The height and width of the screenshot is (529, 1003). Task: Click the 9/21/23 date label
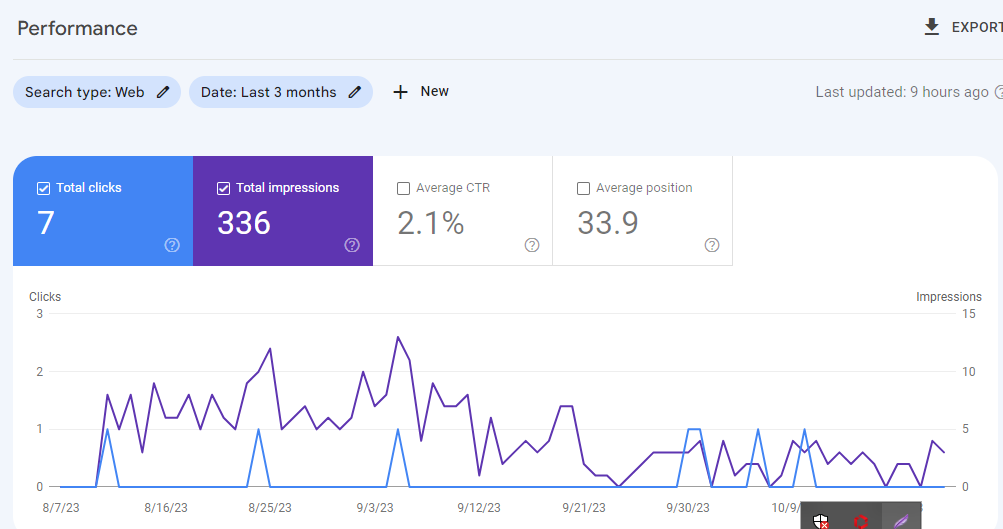[x=584, y=508]
